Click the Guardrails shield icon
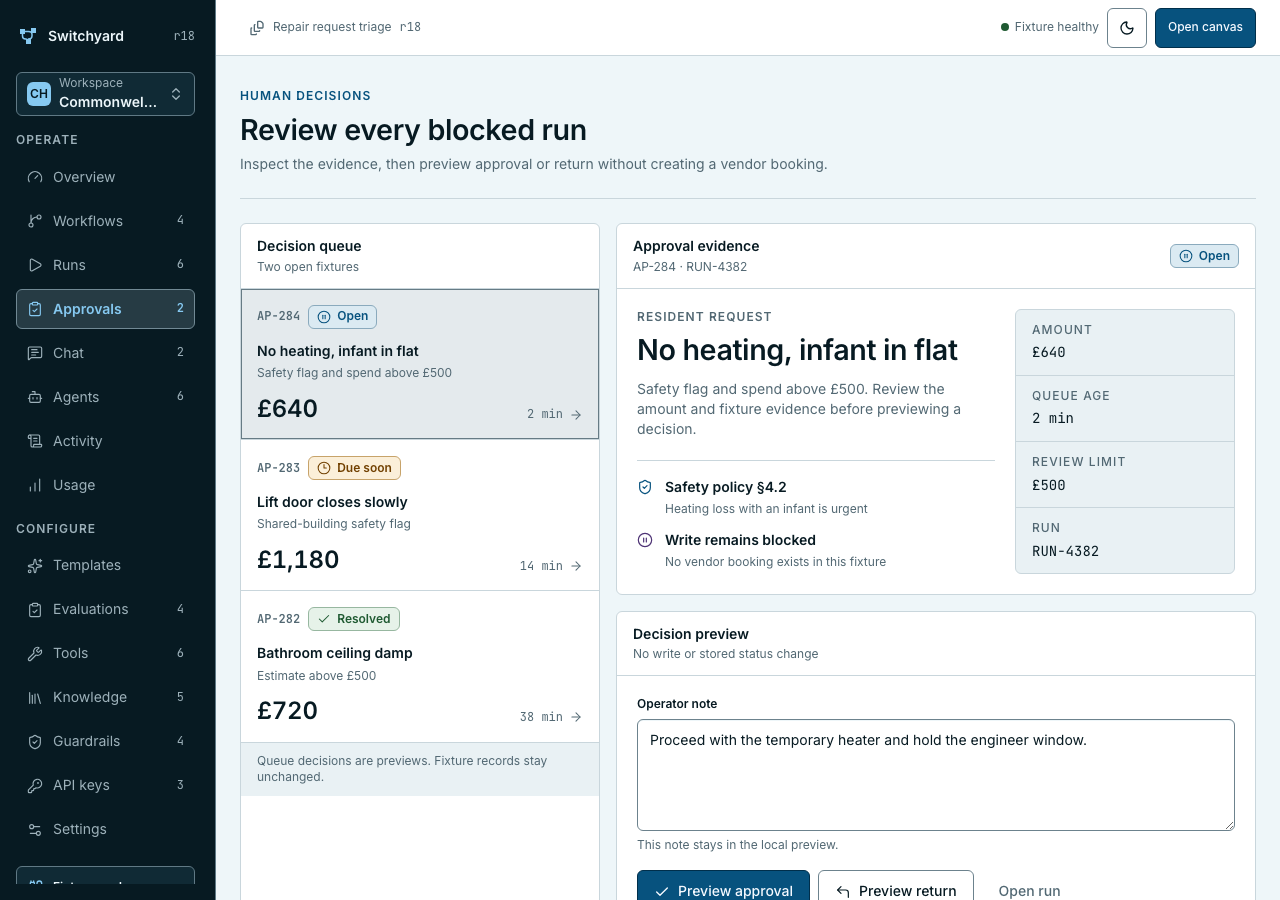Screen dimensions: 1280x900 point(35,741)
